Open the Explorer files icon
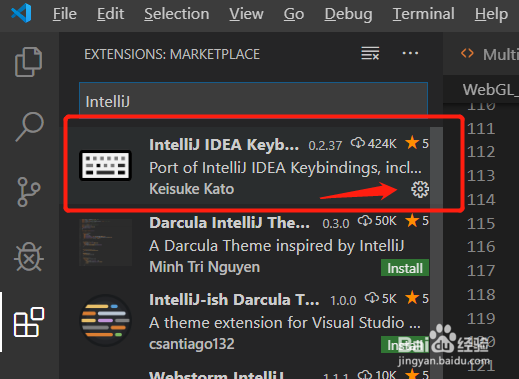 click(29, 62)
